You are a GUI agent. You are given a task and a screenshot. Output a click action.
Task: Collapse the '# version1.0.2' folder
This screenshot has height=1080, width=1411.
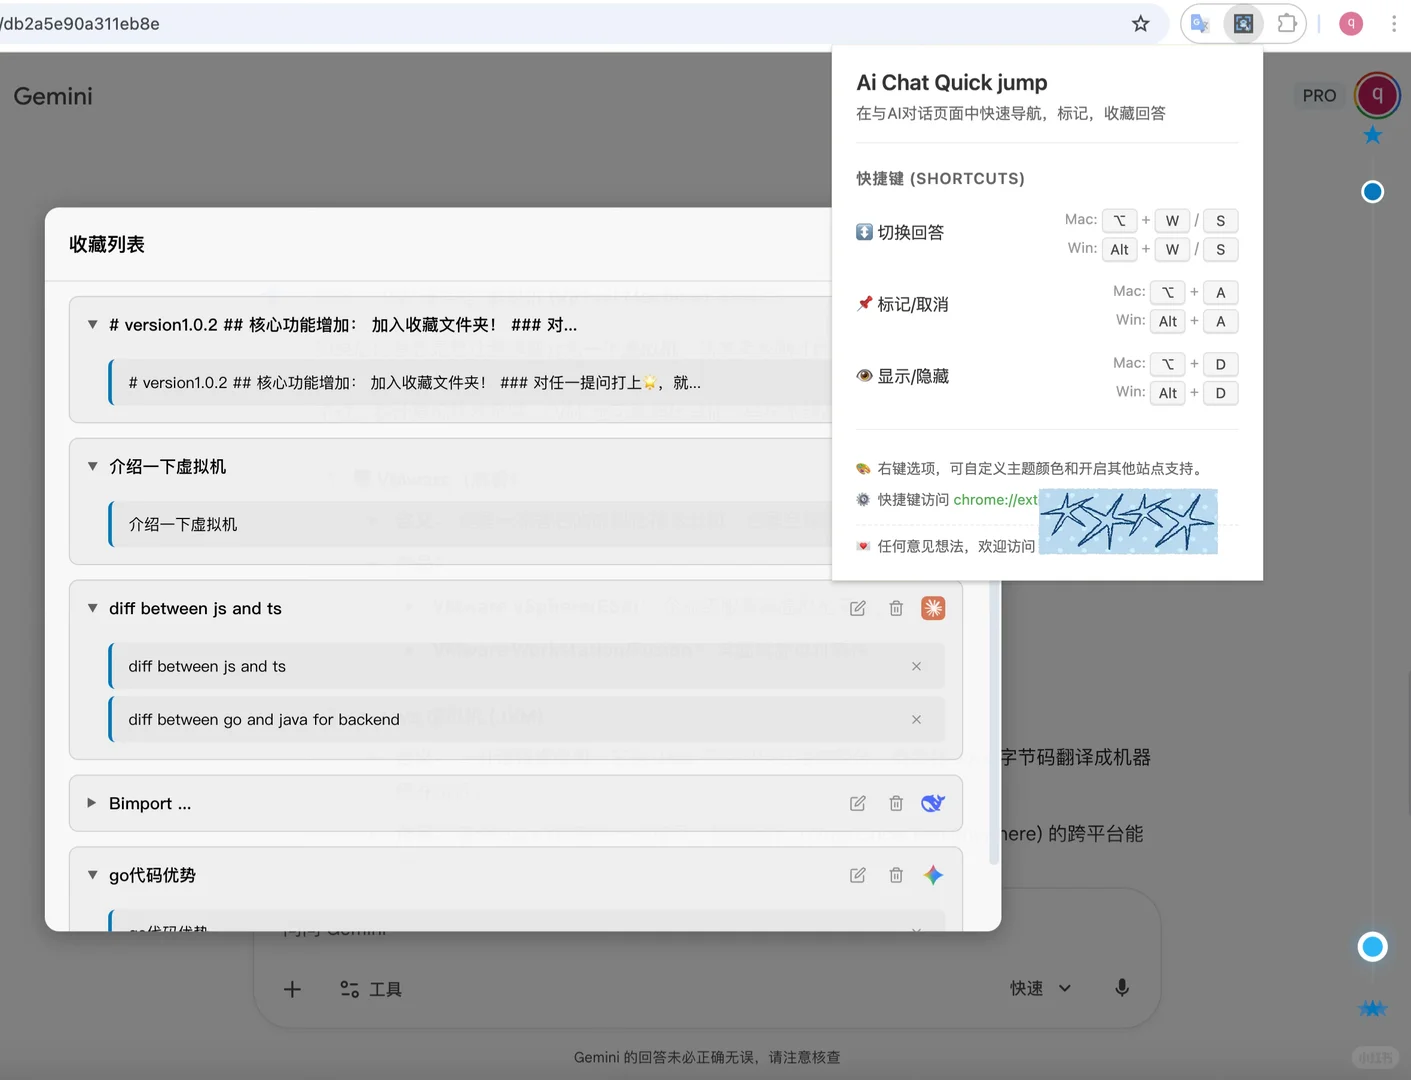tap(92, 324)
